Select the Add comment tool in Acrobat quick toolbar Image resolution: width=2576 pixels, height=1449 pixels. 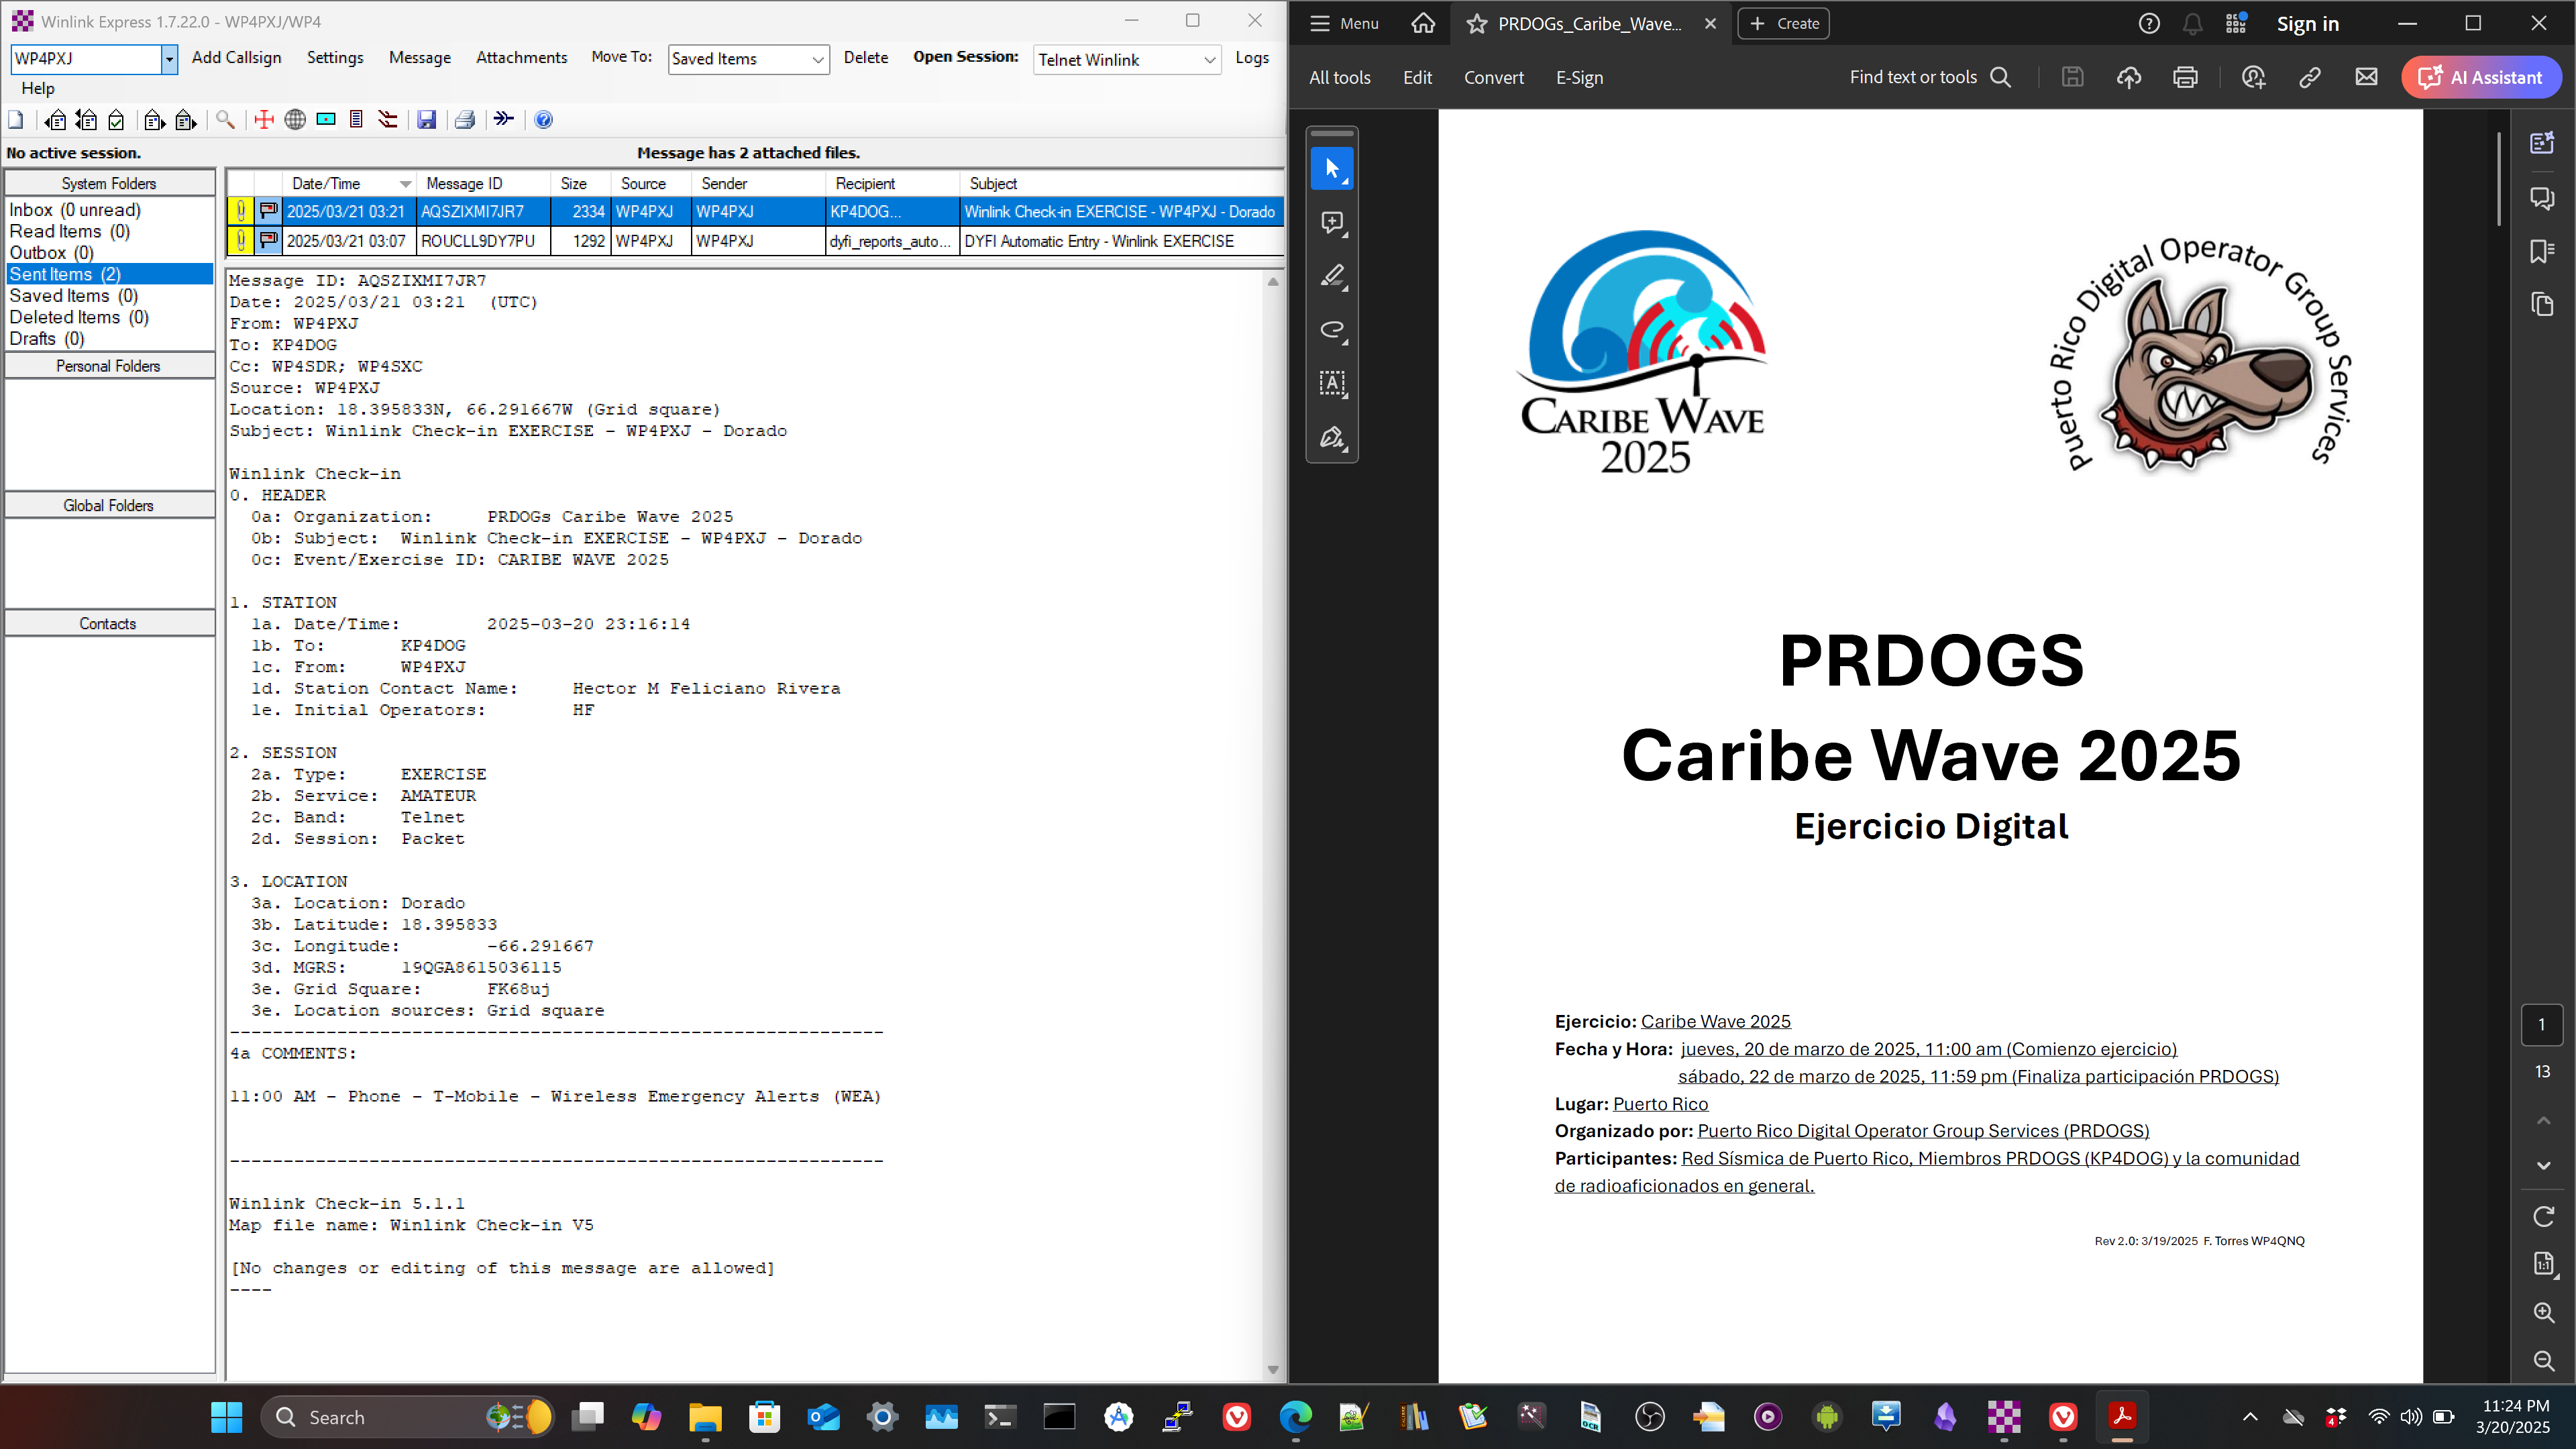(x=1332, y=223)
